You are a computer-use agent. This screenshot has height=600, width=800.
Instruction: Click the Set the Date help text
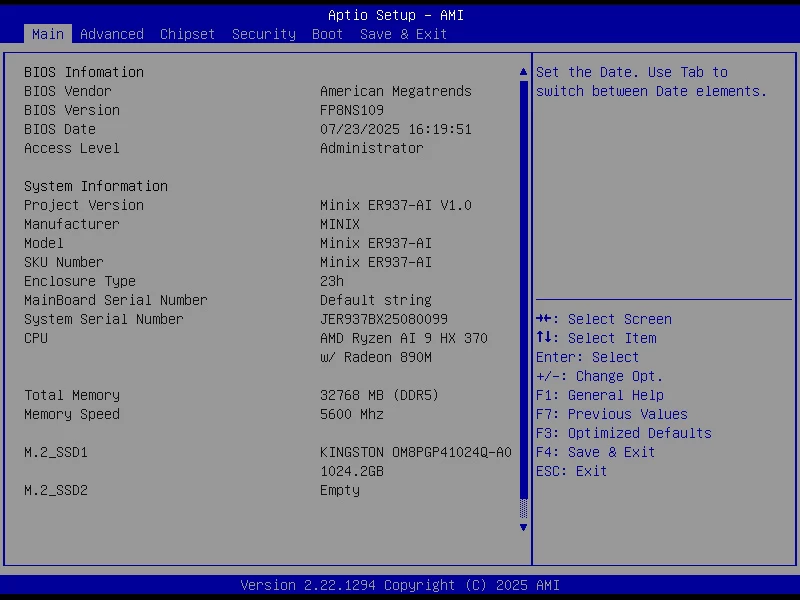point(652,82)
